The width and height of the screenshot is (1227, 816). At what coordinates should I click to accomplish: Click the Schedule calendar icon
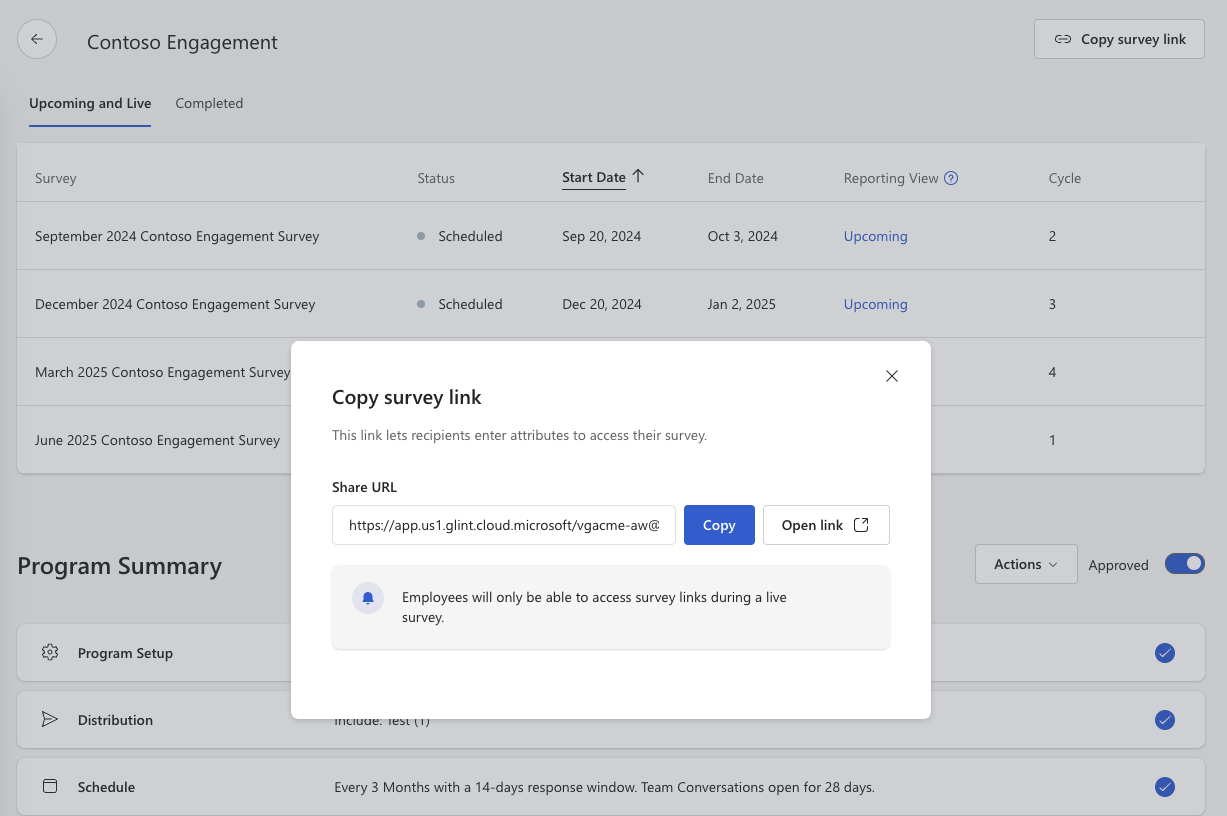coord(50,787)
